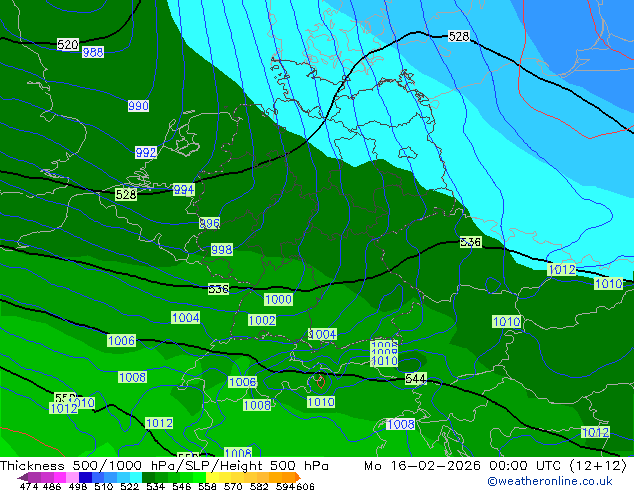The width and height of the screenshot is (634, 490).
Task: Click the 1002 isobar label
Action: coord(262,321)
